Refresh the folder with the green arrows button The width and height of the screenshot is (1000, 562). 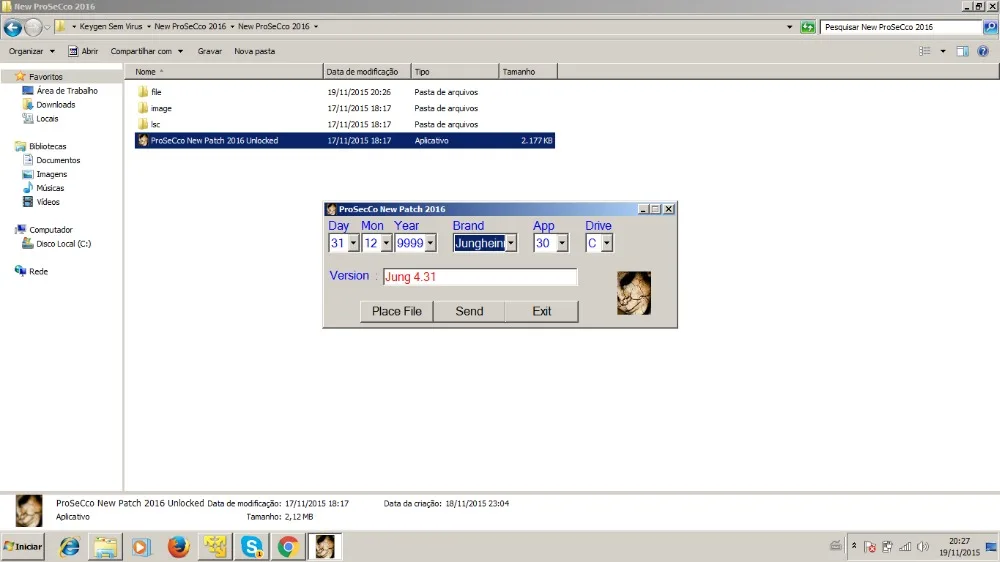[x=807, y=27]
